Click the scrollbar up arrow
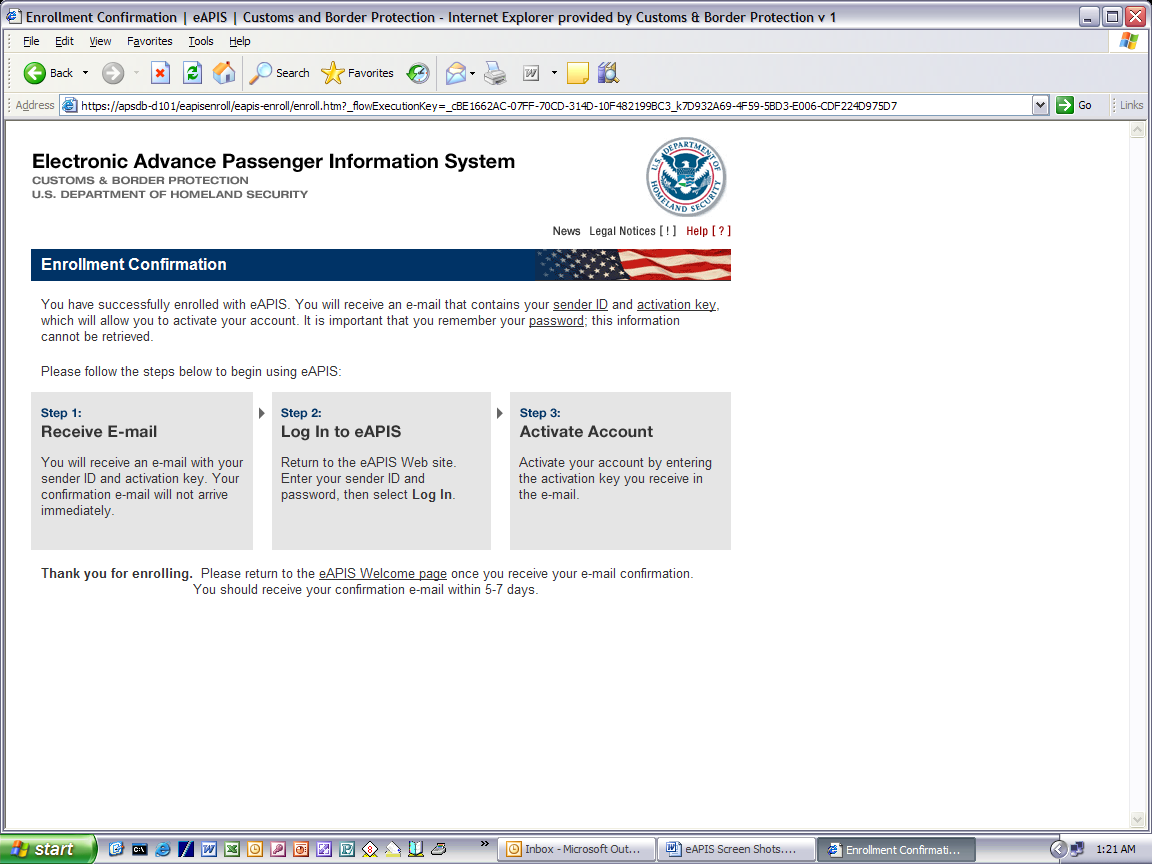Image resolution: width=1152 pixels, height=864 pixels. click(x=1137, y=130)
